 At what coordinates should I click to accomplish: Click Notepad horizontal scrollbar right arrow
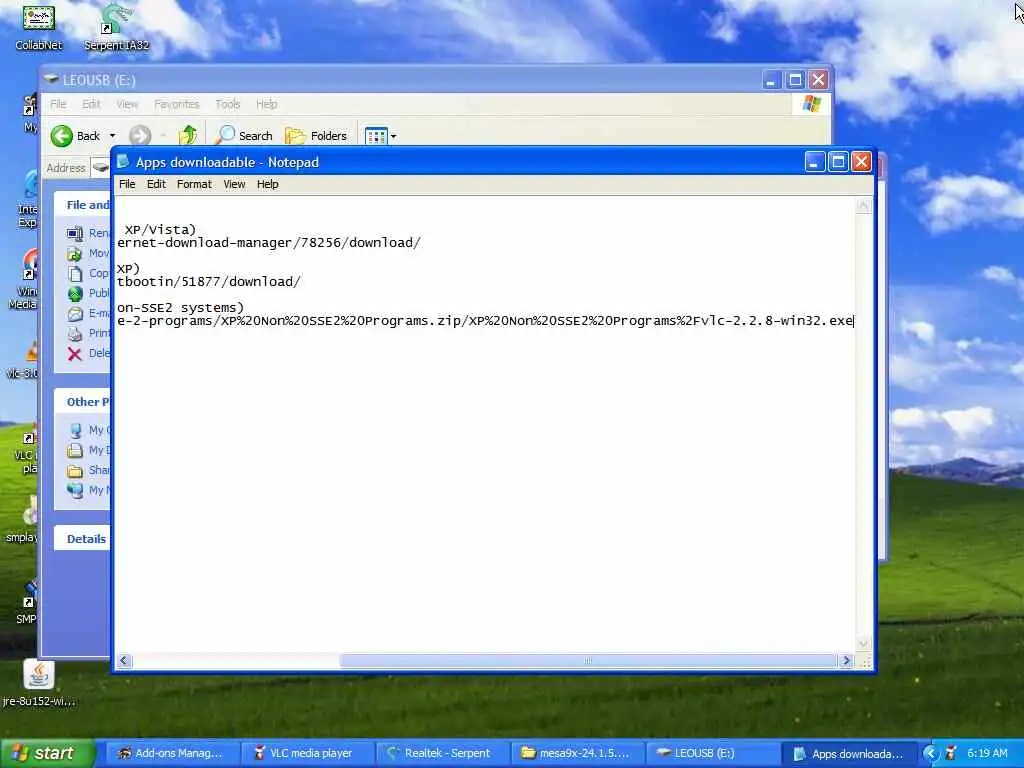click(846, 661)
